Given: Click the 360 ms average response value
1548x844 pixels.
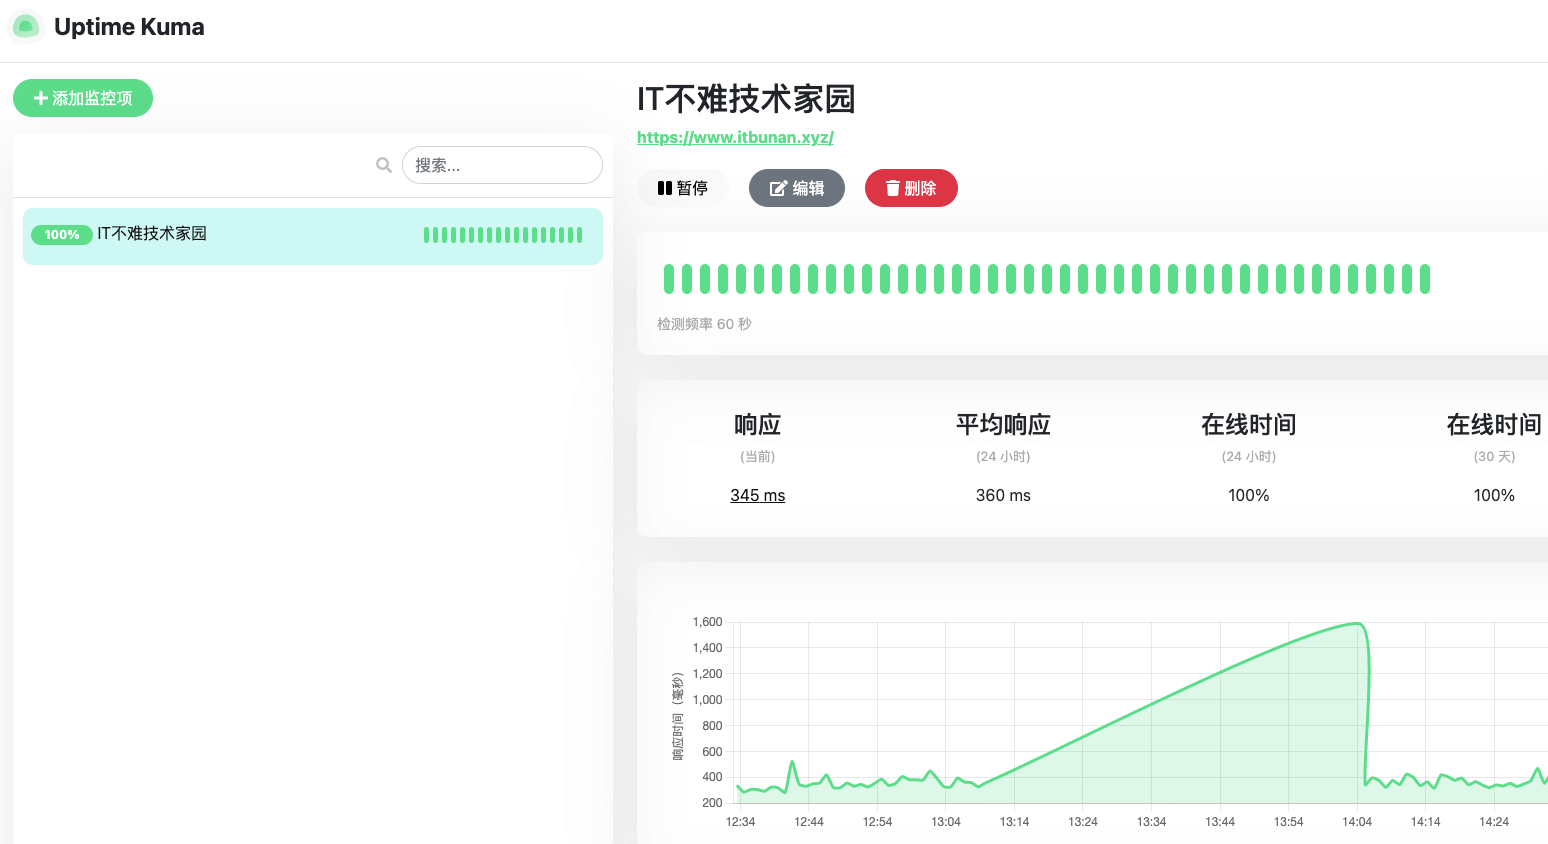Looking at the screenshot, I should [1003, 495].
